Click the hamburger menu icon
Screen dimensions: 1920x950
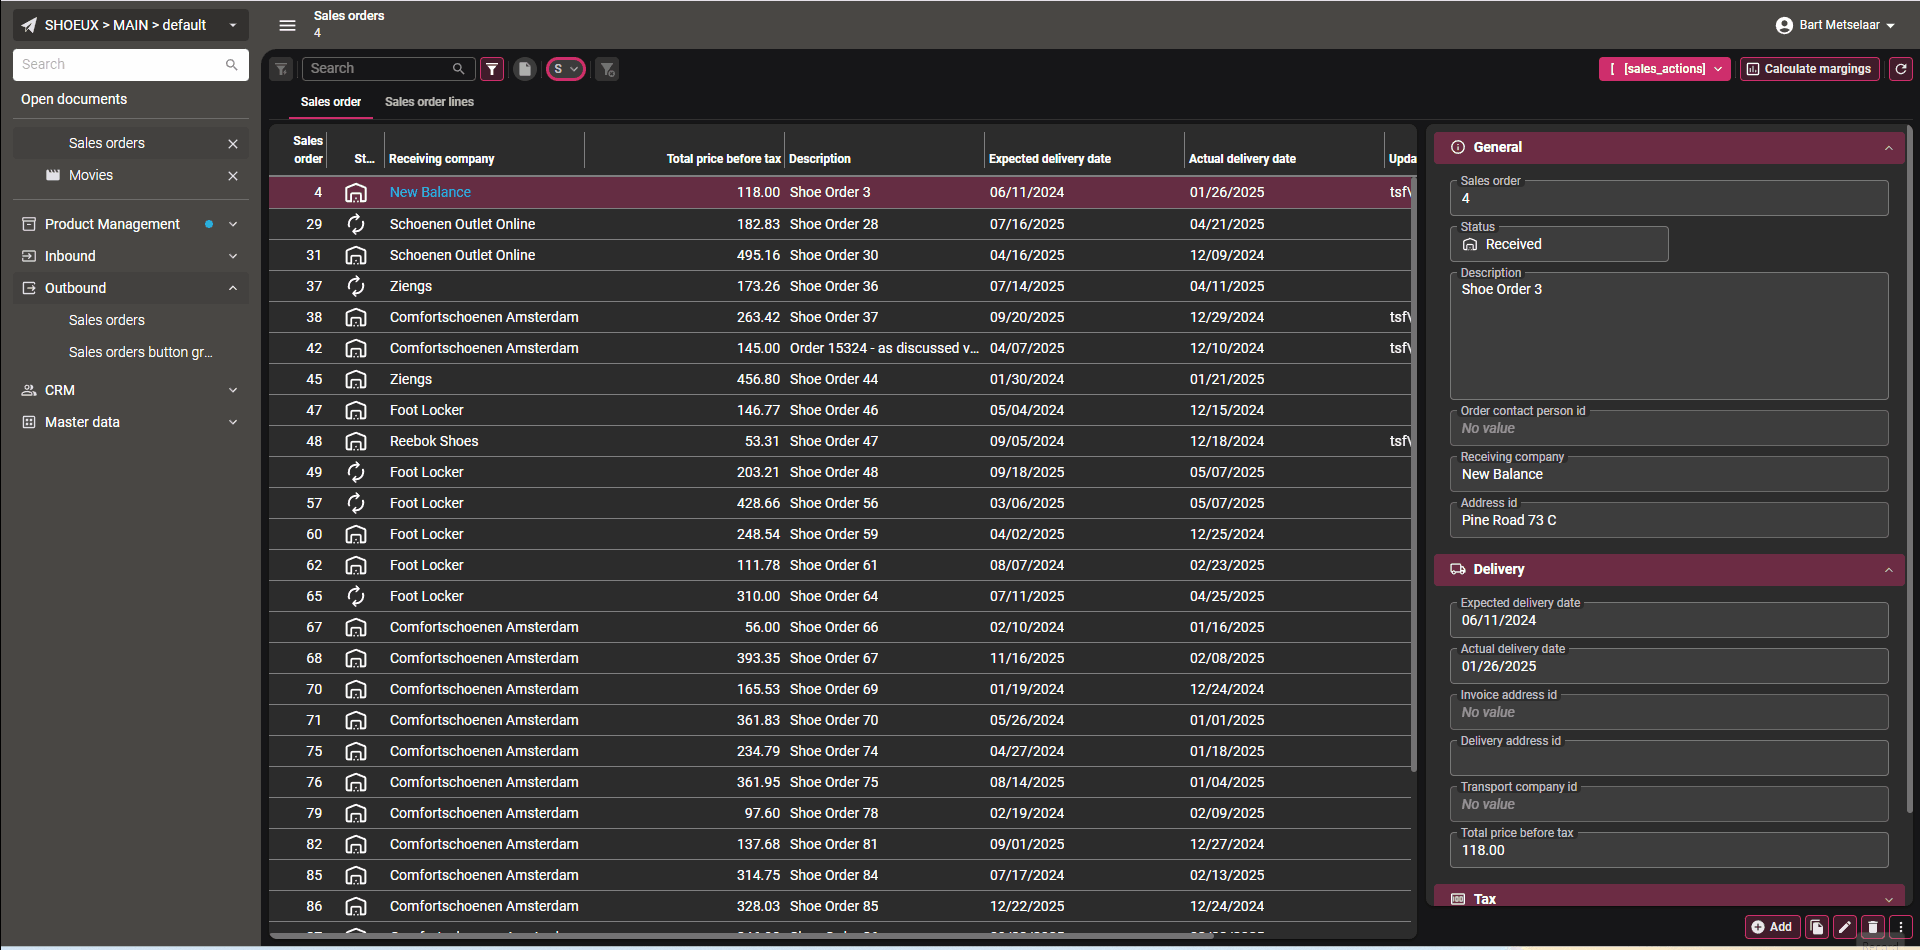[x=287, y=25]
